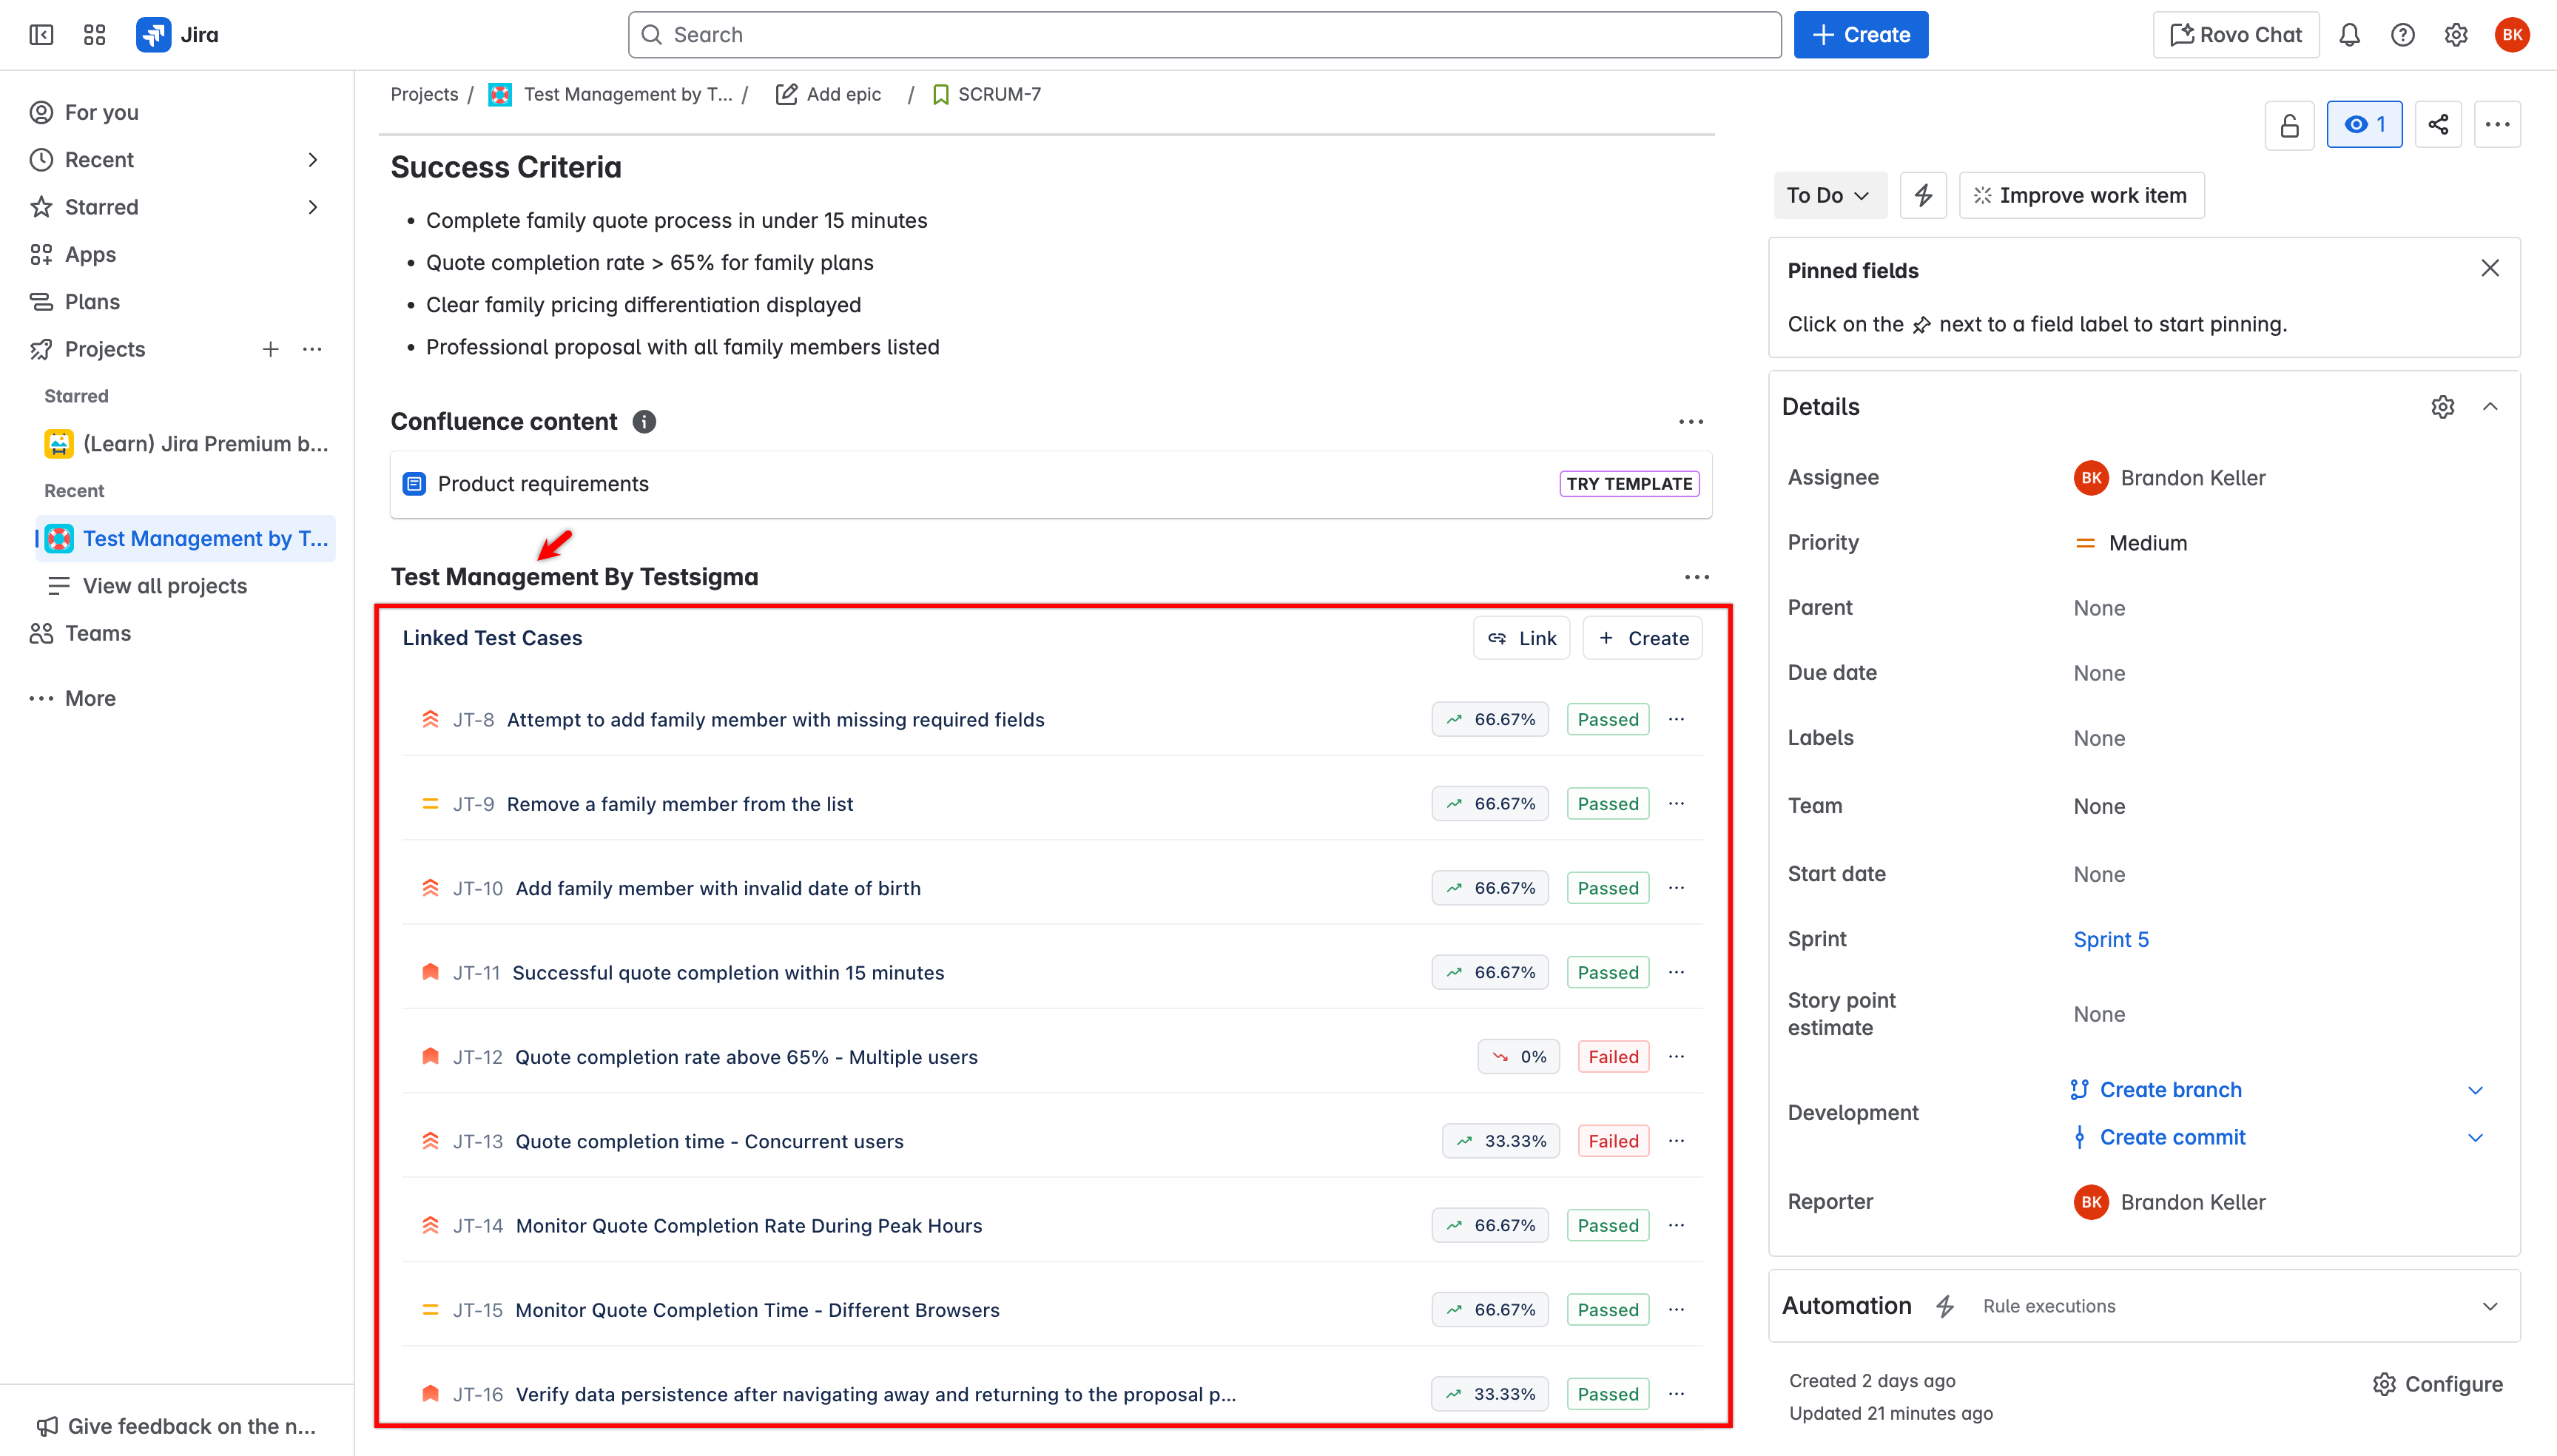Collapse the sidebar using the top-left icon
The width and height of the screenshot is (2557, 1456).
(41, 35)
